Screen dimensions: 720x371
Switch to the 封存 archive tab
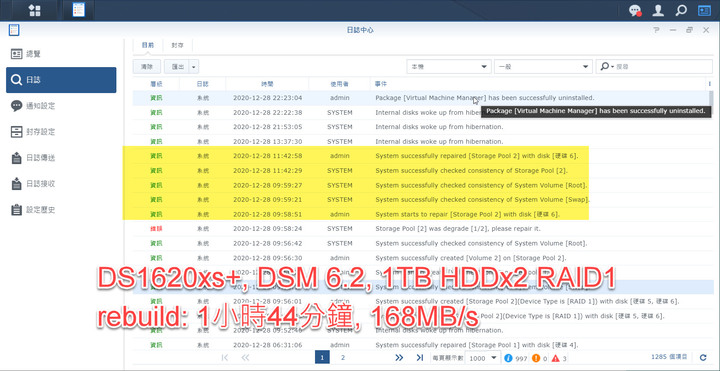point(178,45)
